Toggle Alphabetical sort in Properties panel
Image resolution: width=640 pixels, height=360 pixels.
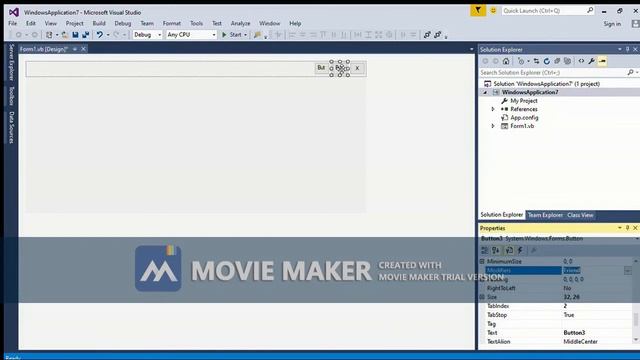[496, 250]
